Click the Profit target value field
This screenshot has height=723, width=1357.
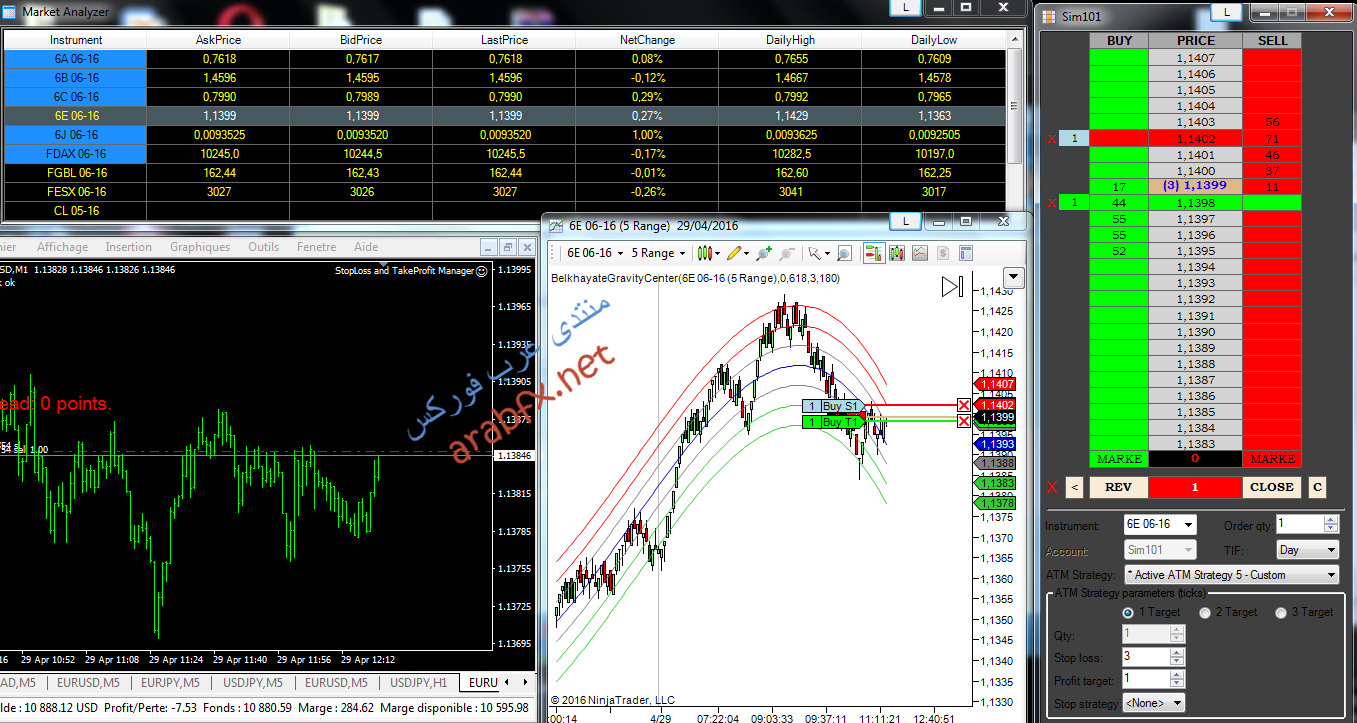click(x=1145, y=680)
